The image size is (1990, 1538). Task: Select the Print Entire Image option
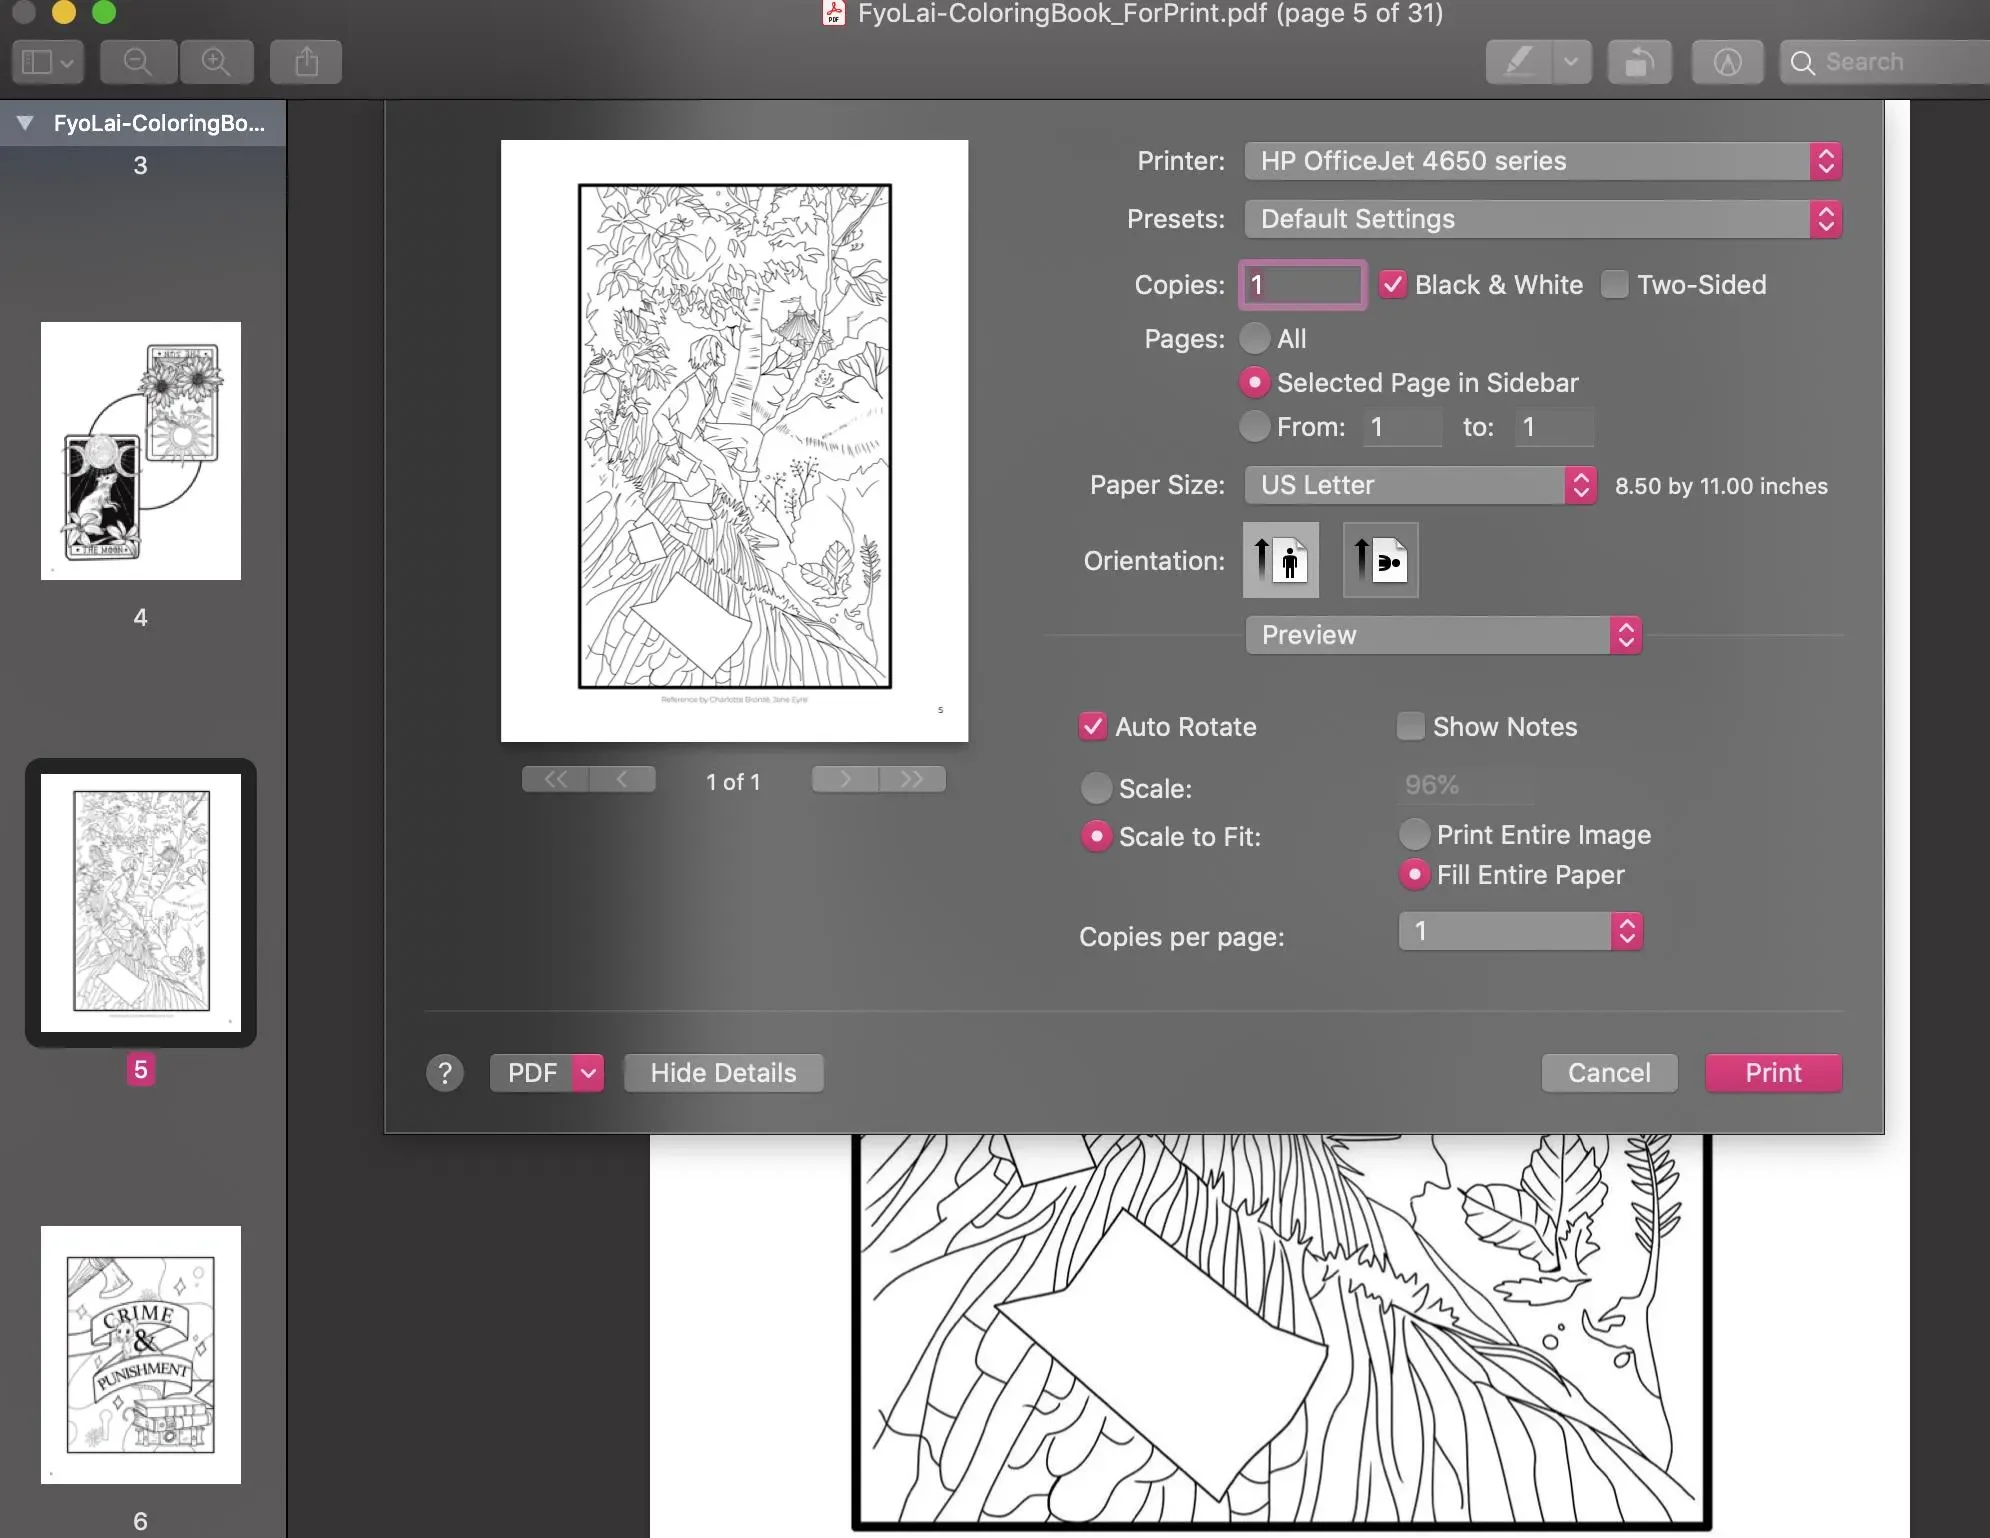coord(1414,834)
